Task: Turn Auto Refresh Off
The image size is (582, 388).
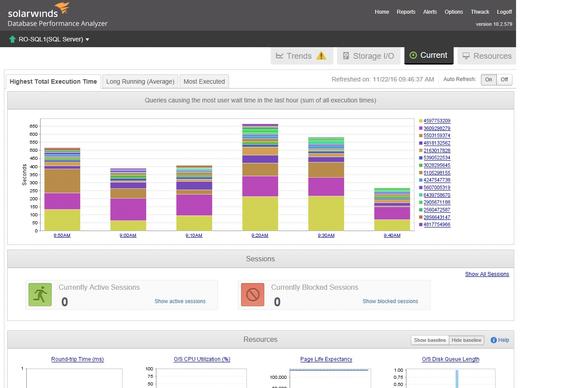Action: 504,79
